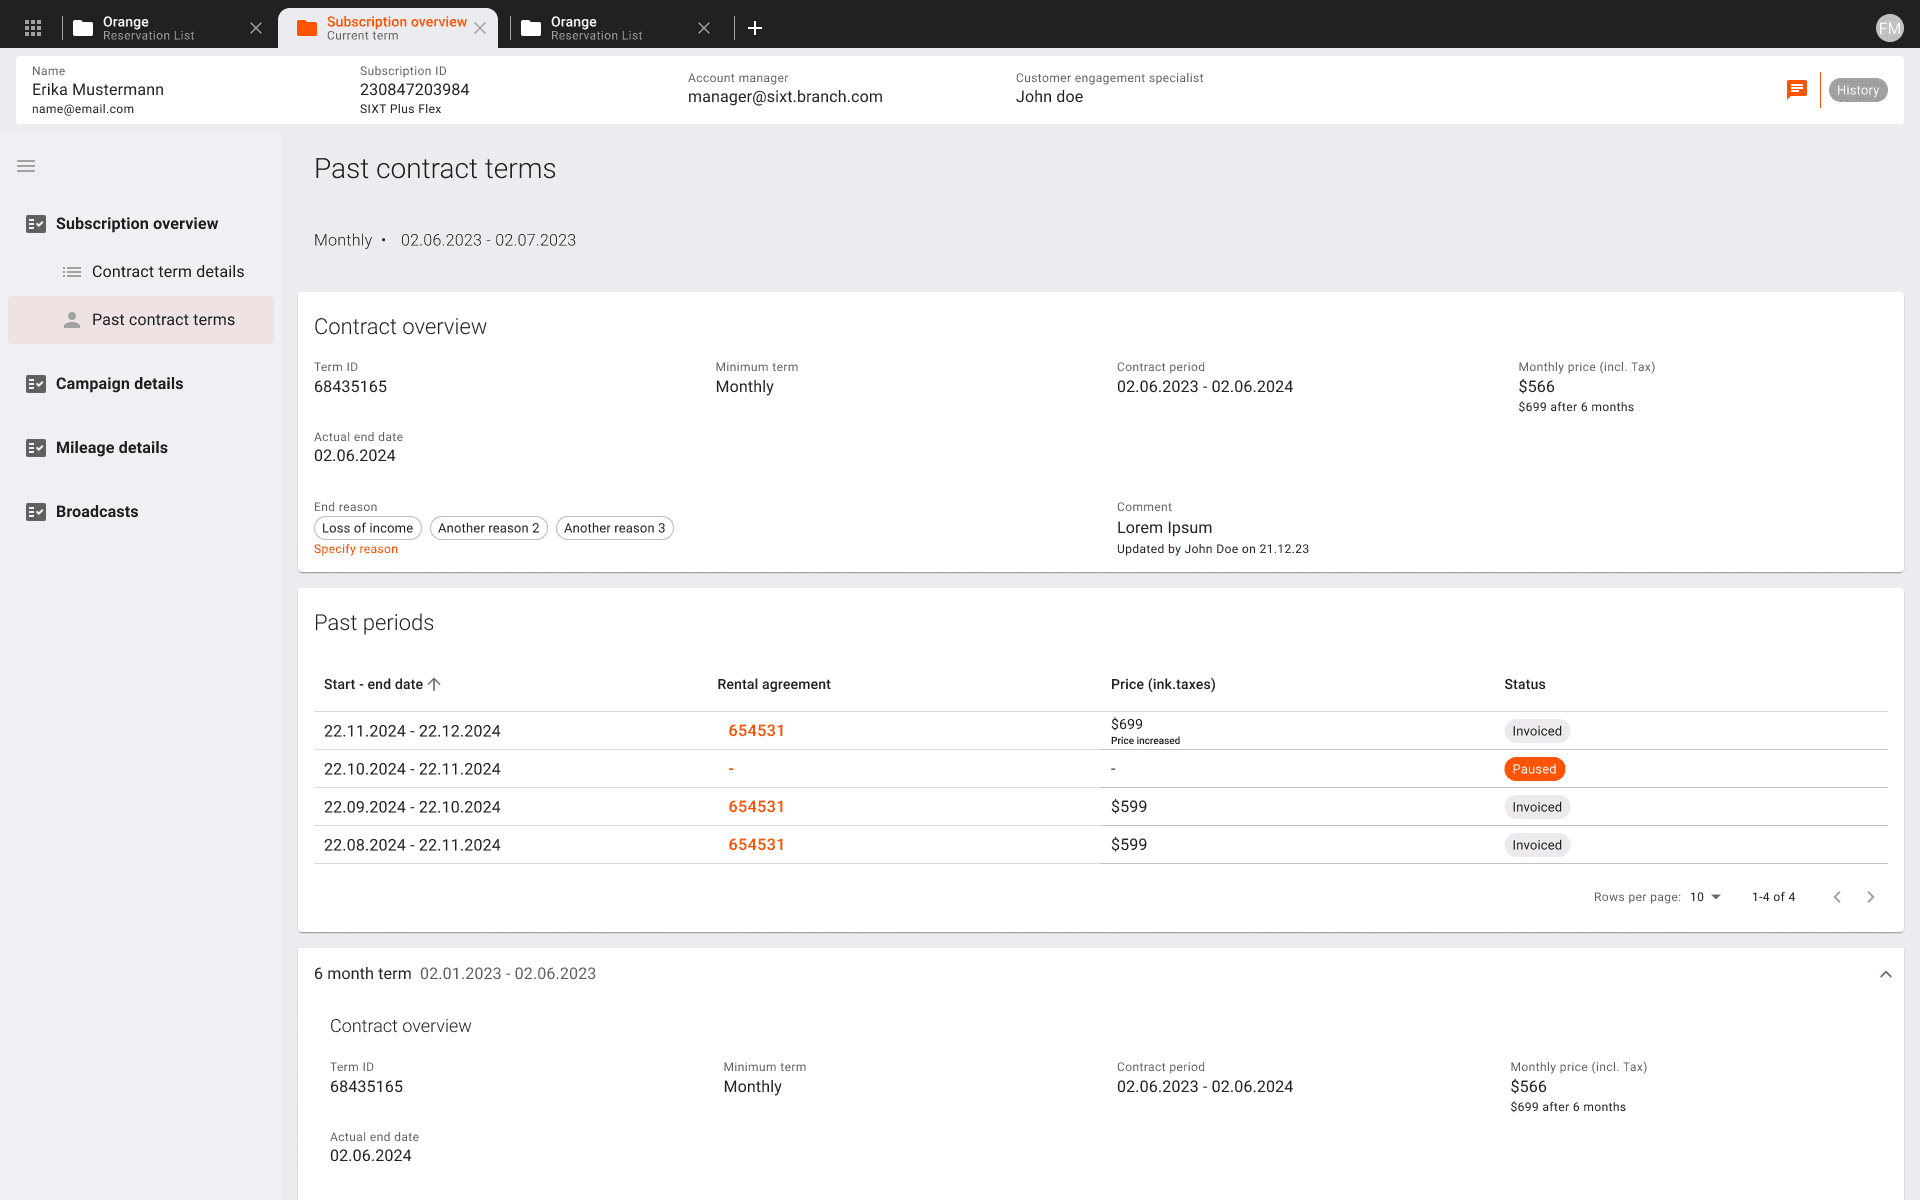
Task: Collapse sidebar using hamburger menu icon
Action: click(26, 166)
